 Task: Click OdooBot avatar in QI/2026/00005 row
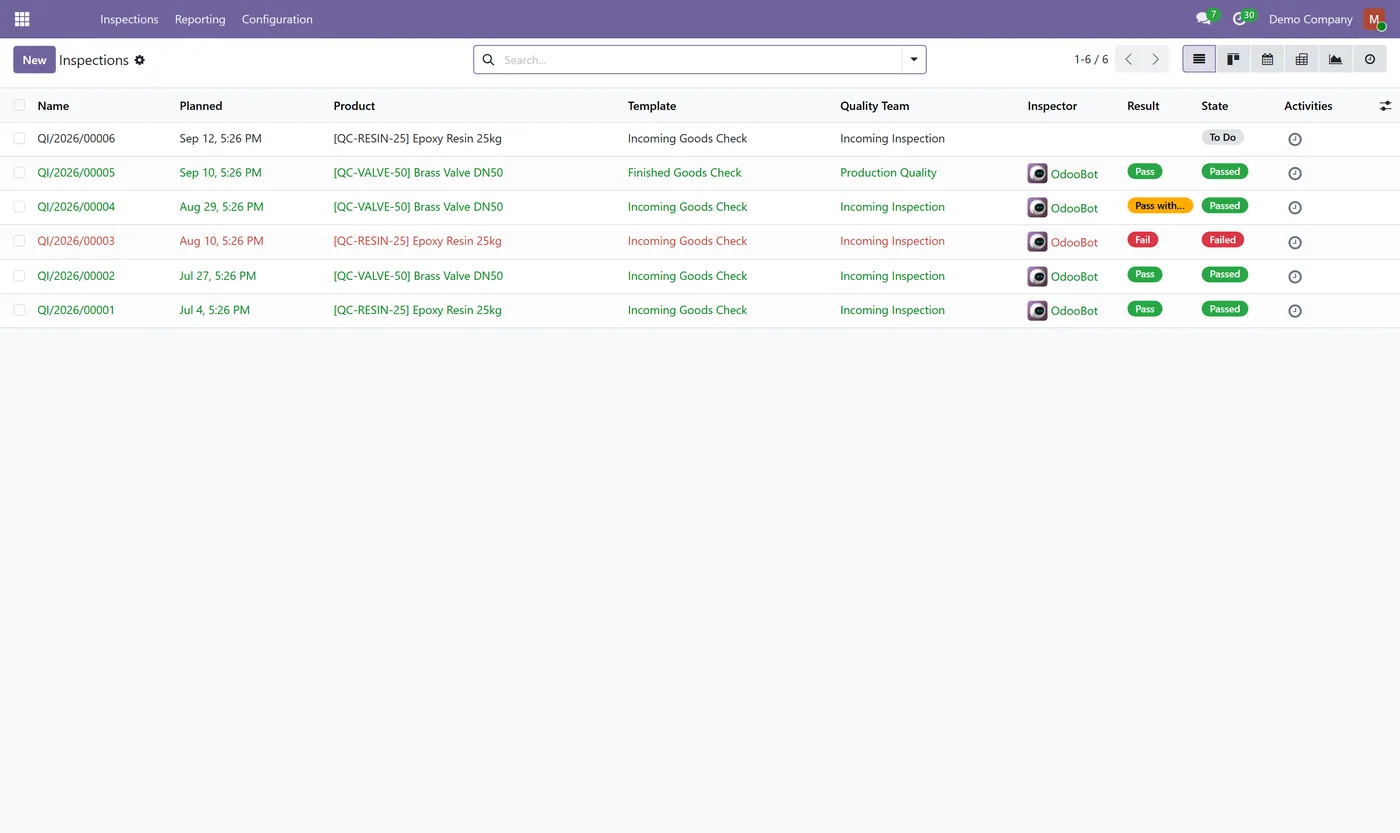click(x=1037, y=173)
